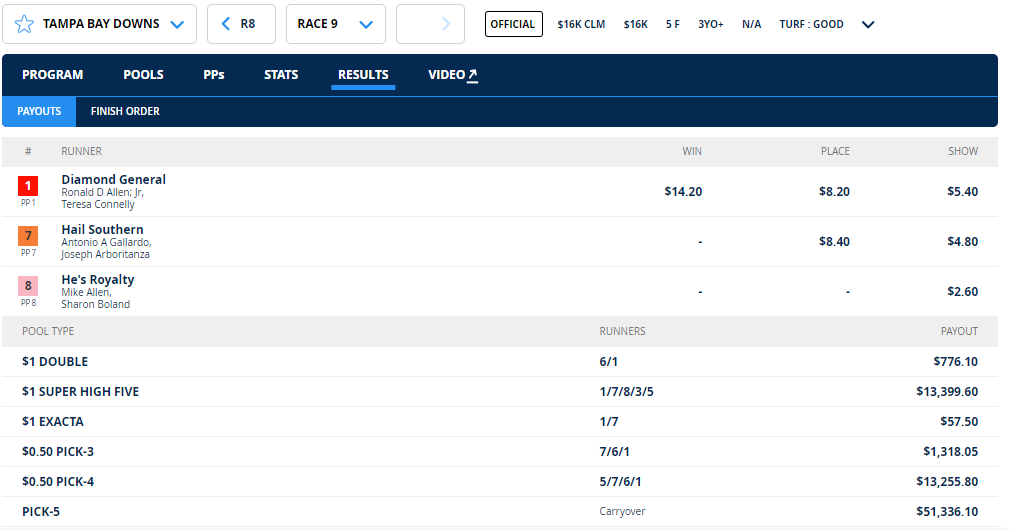The width and height of the screenshot is (1009, 530).
Task: Open the VIDEO external link
Action: tap(453, 75)
